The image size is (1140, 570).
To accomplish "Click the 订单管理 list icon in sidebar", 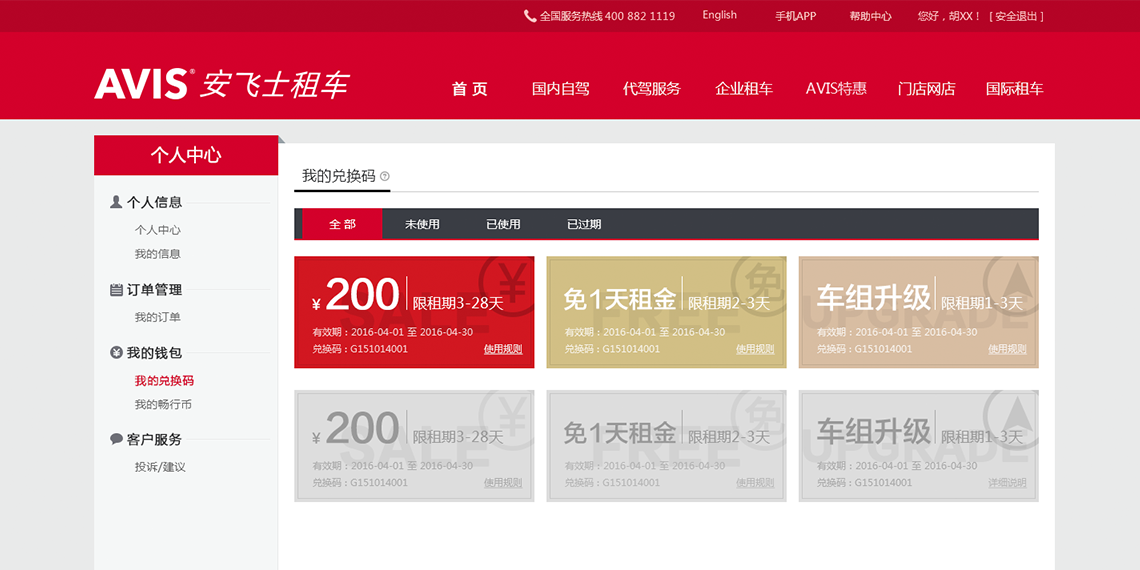I will (116, 290).
